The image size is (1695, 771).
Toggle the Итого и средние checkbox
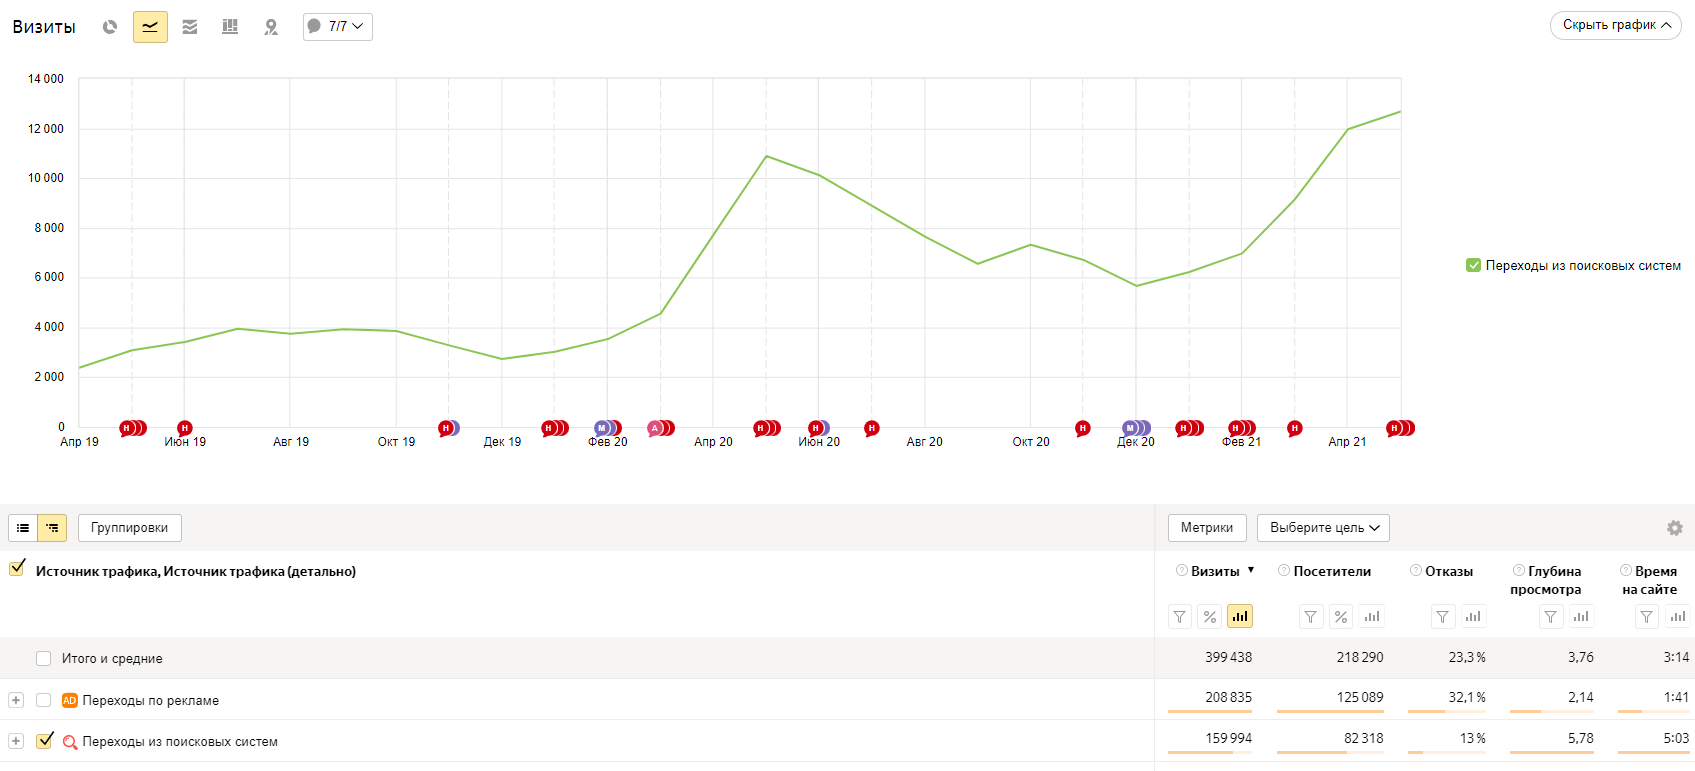(43, 658)
